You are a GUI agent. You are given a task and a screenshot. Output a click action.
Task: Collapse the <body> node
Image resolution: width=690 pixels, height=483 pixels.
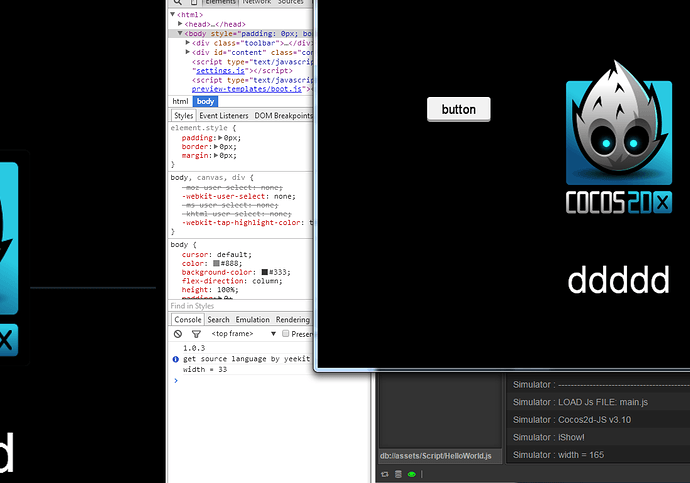pos(180,33)
